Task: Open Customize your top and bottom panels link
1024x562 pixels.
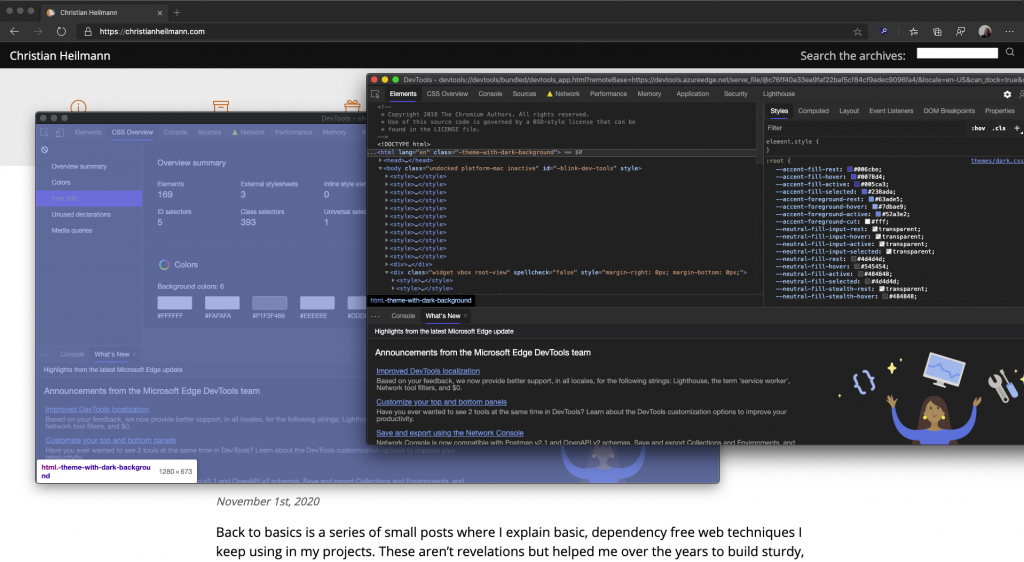Action: [x=441, y=402]
